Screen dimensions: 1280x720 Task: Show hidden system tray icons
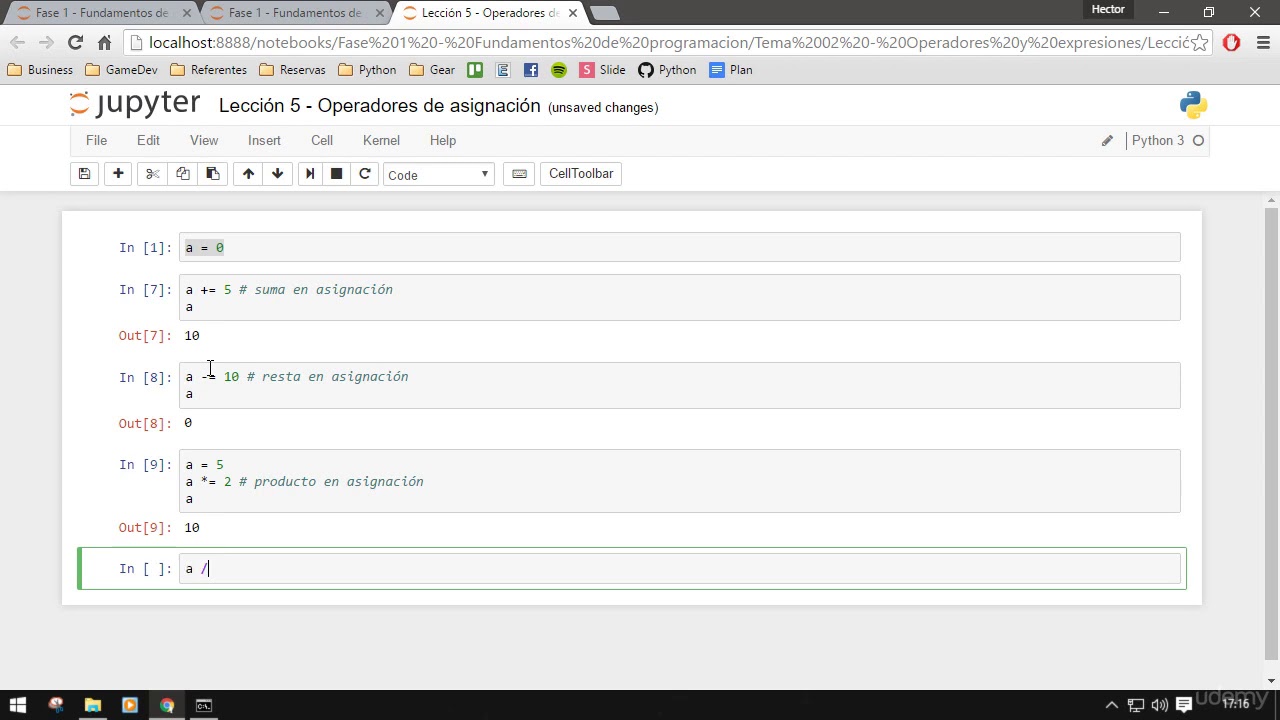click(x=1111, y=705)
